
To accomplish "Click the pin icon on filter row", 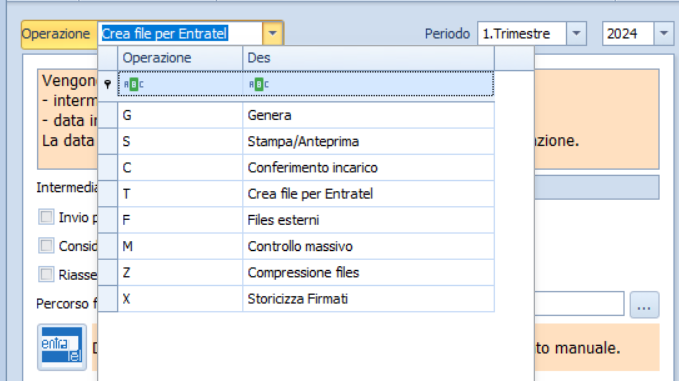I will click(x=107, y=84).
